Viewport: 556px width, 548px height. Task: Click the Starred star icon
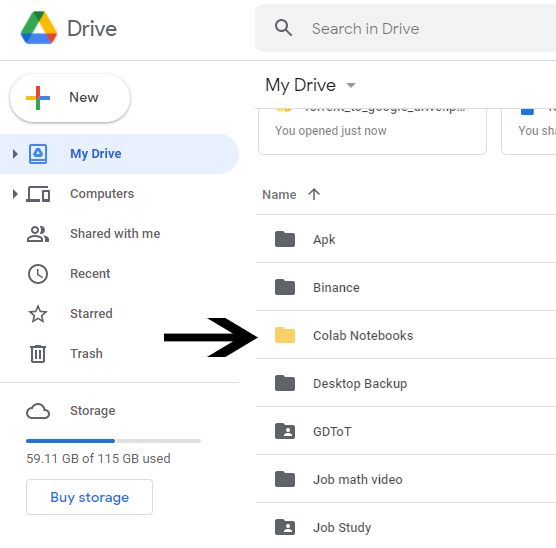(x=38, y=314)
